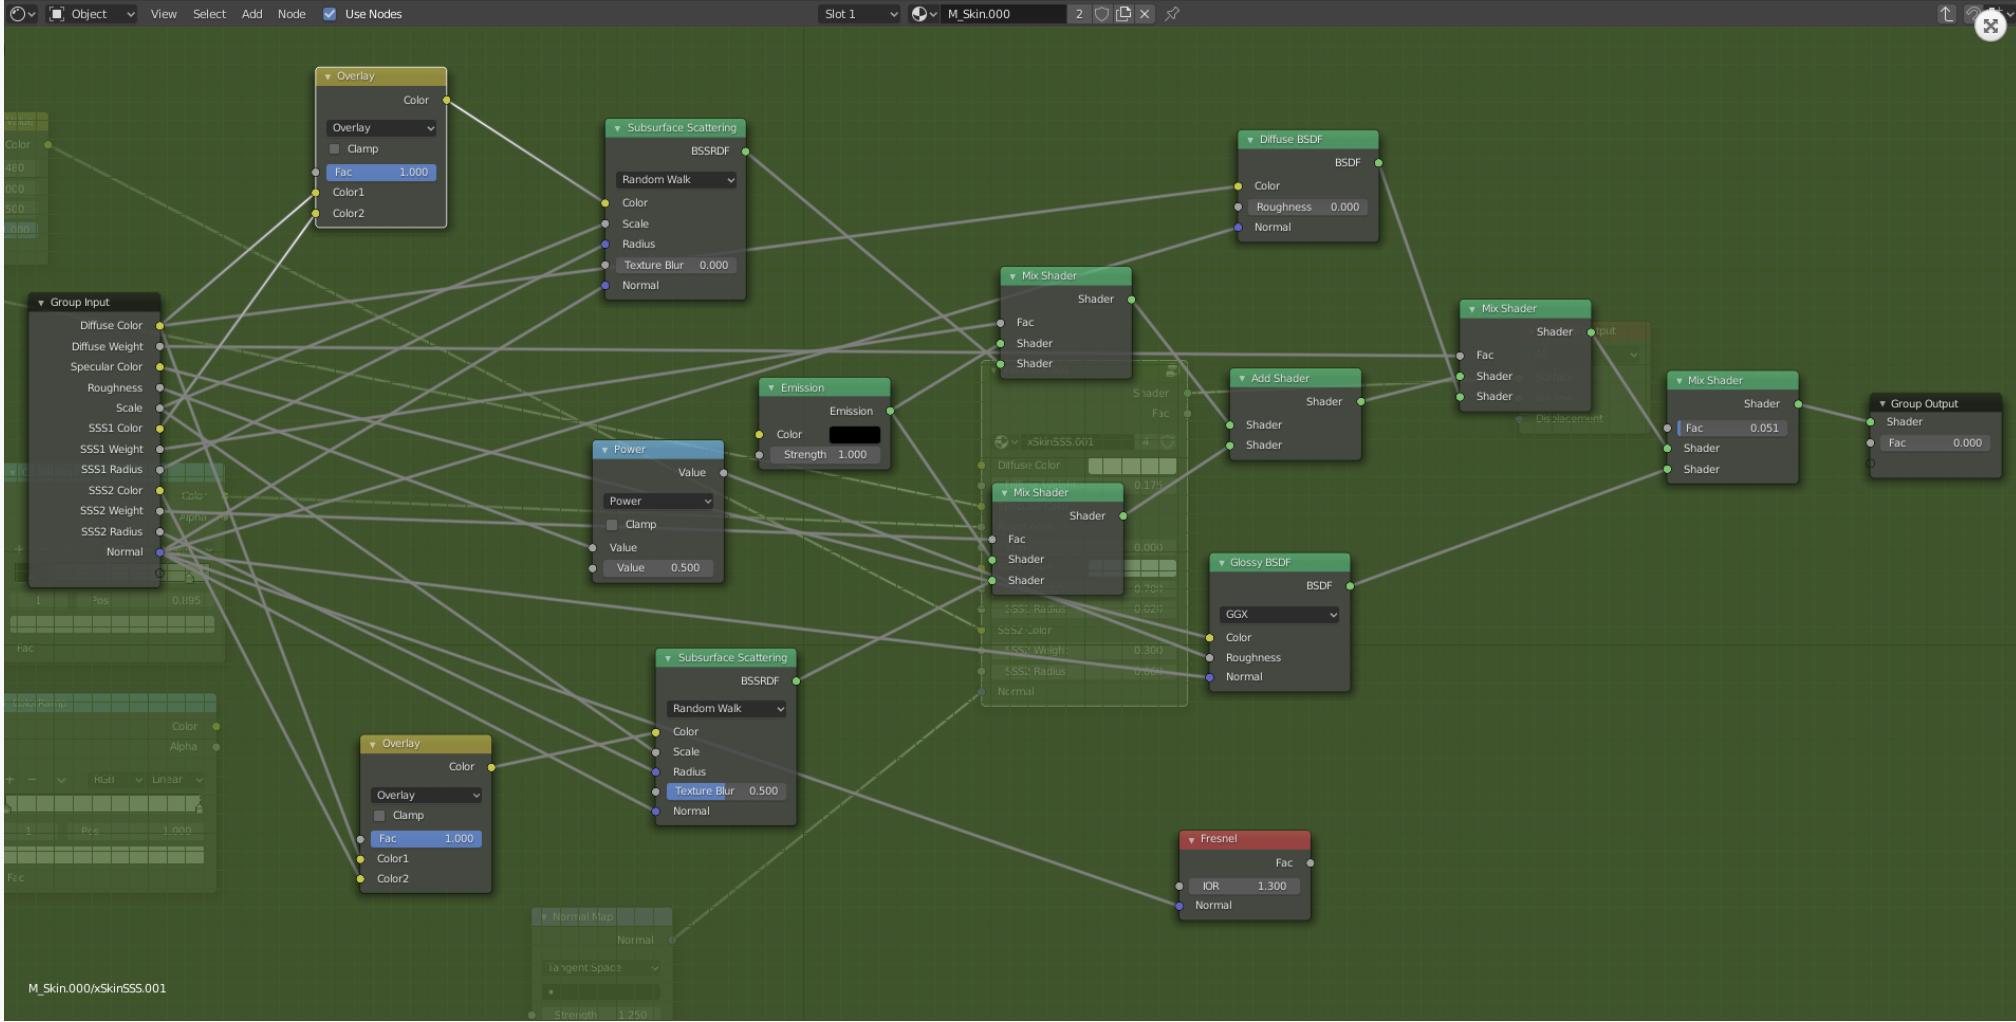Click the material browse sphere icon

[923, 14]
